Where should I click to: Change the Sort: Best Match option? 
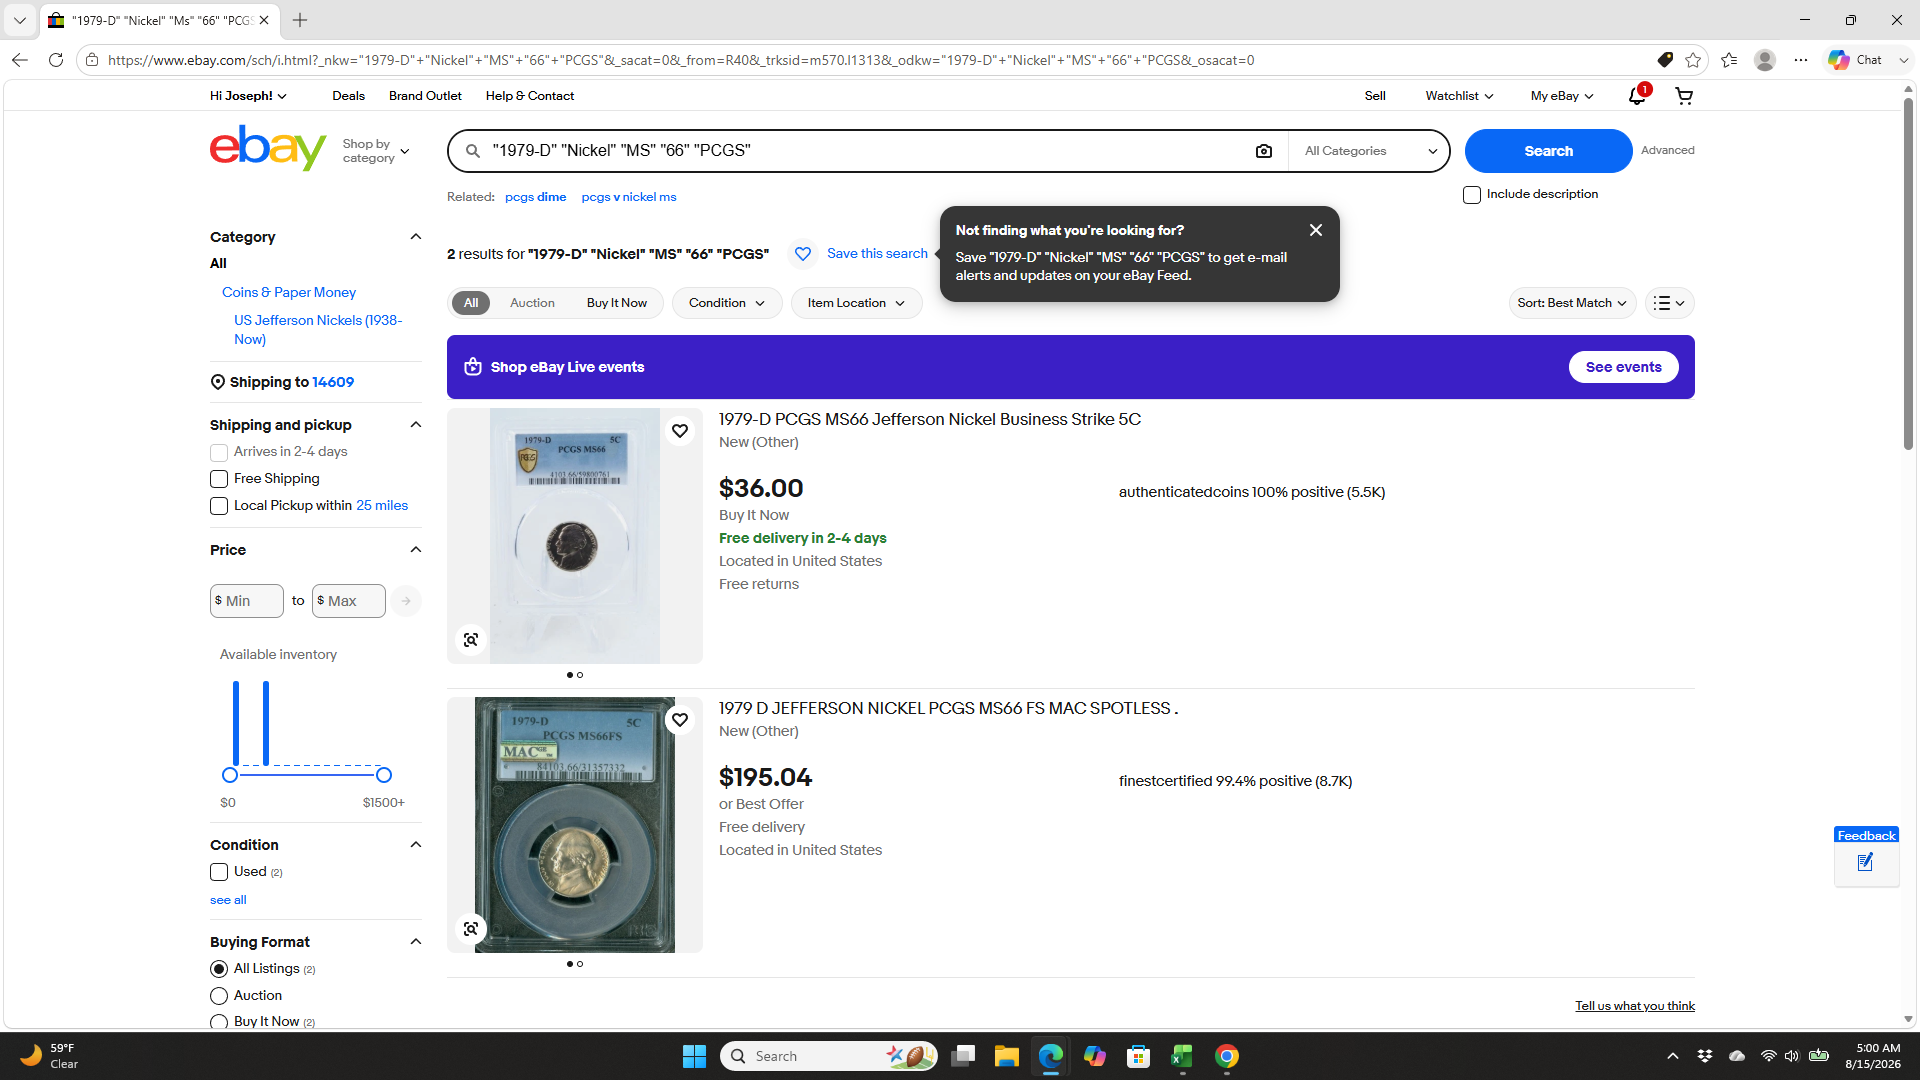[x=1572, y=303]
